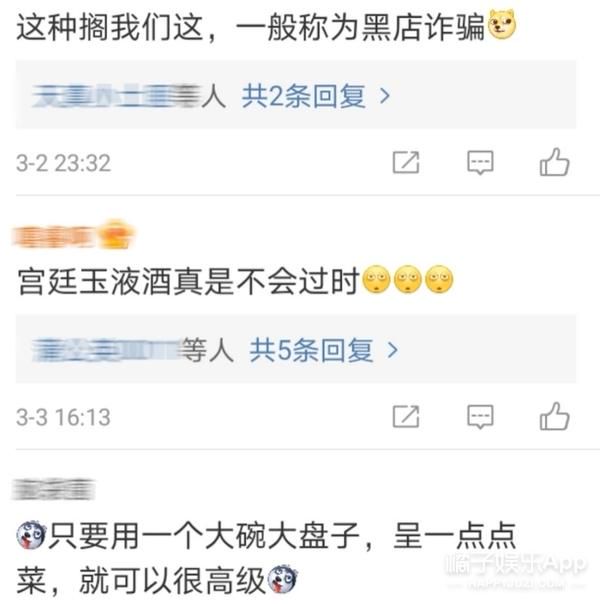
Task: Tap the blurred replier name in the 2-replies box
Action: [116, 96]
